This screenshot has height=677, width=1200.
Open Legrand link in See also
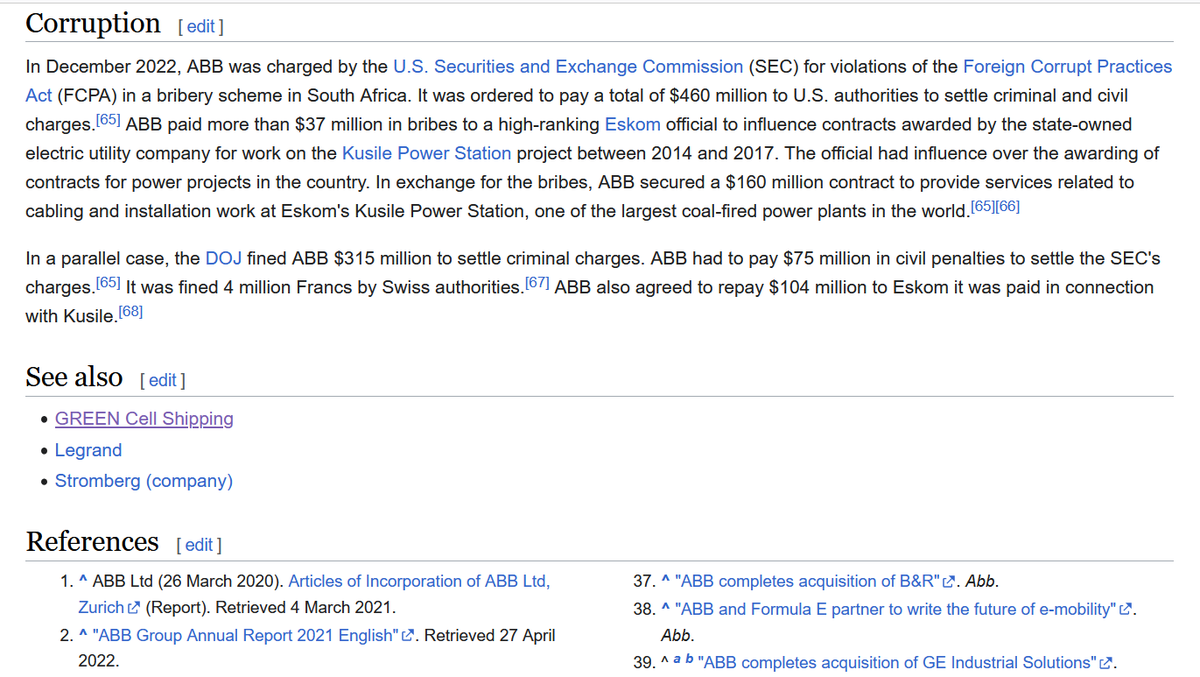click(88, 450)
